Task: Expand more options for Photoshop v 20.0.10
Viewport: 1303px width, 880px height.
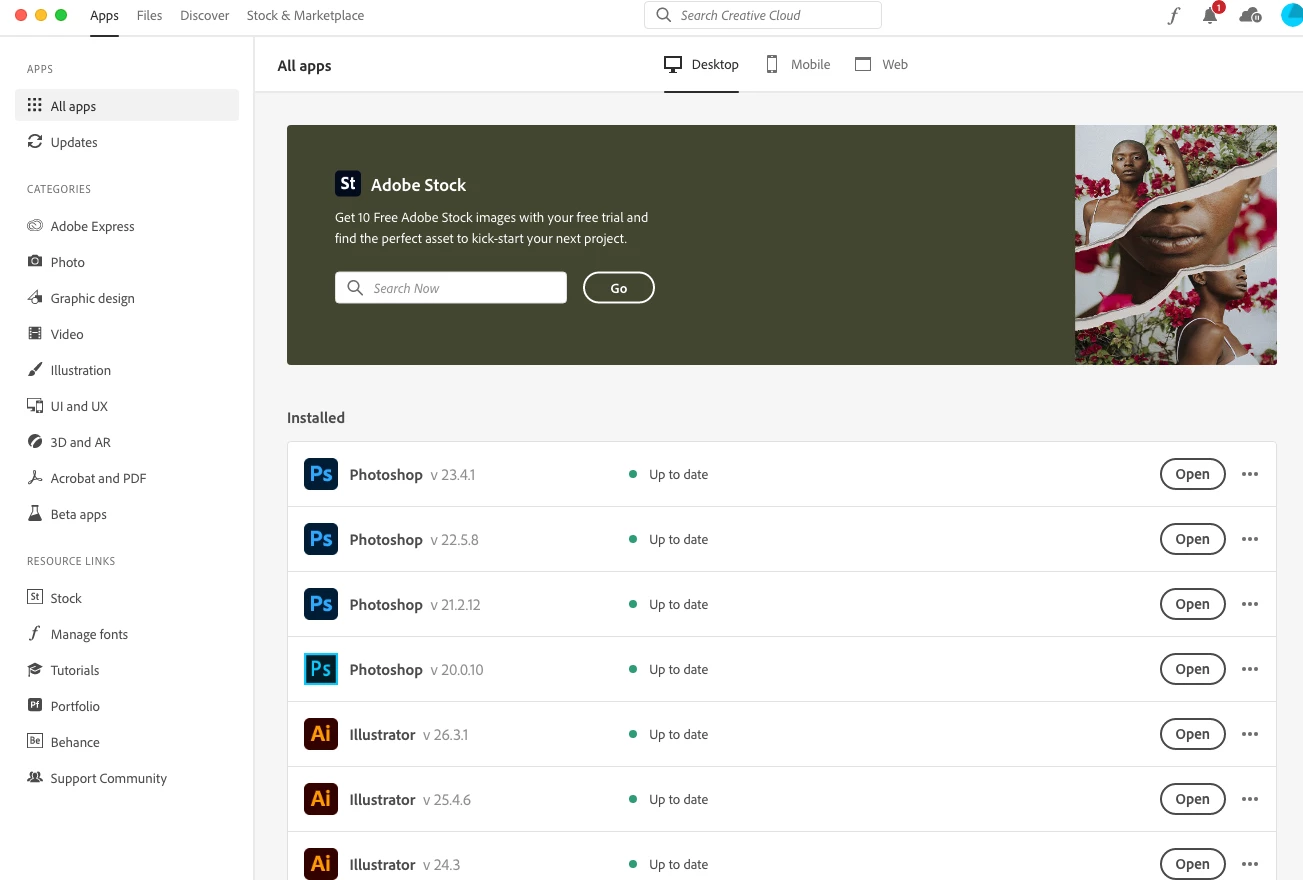Action: (1250, 669)
